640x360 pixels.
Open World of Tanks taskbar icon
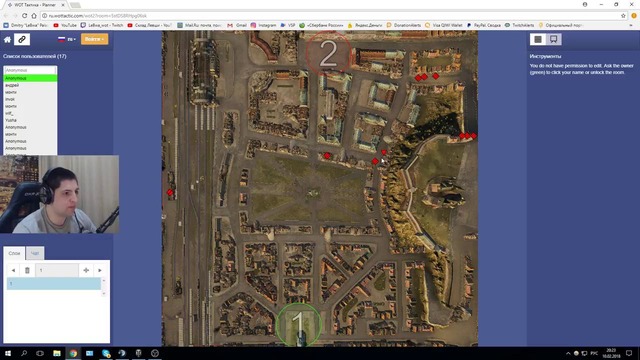point(138,353)
